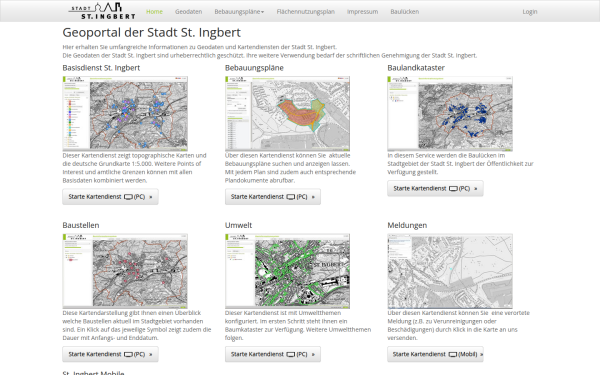Open the Geodaten menu item
Image resolution: width=600 pixels, height=375 pixels.
pyautogui.click(x=188, y=11)
